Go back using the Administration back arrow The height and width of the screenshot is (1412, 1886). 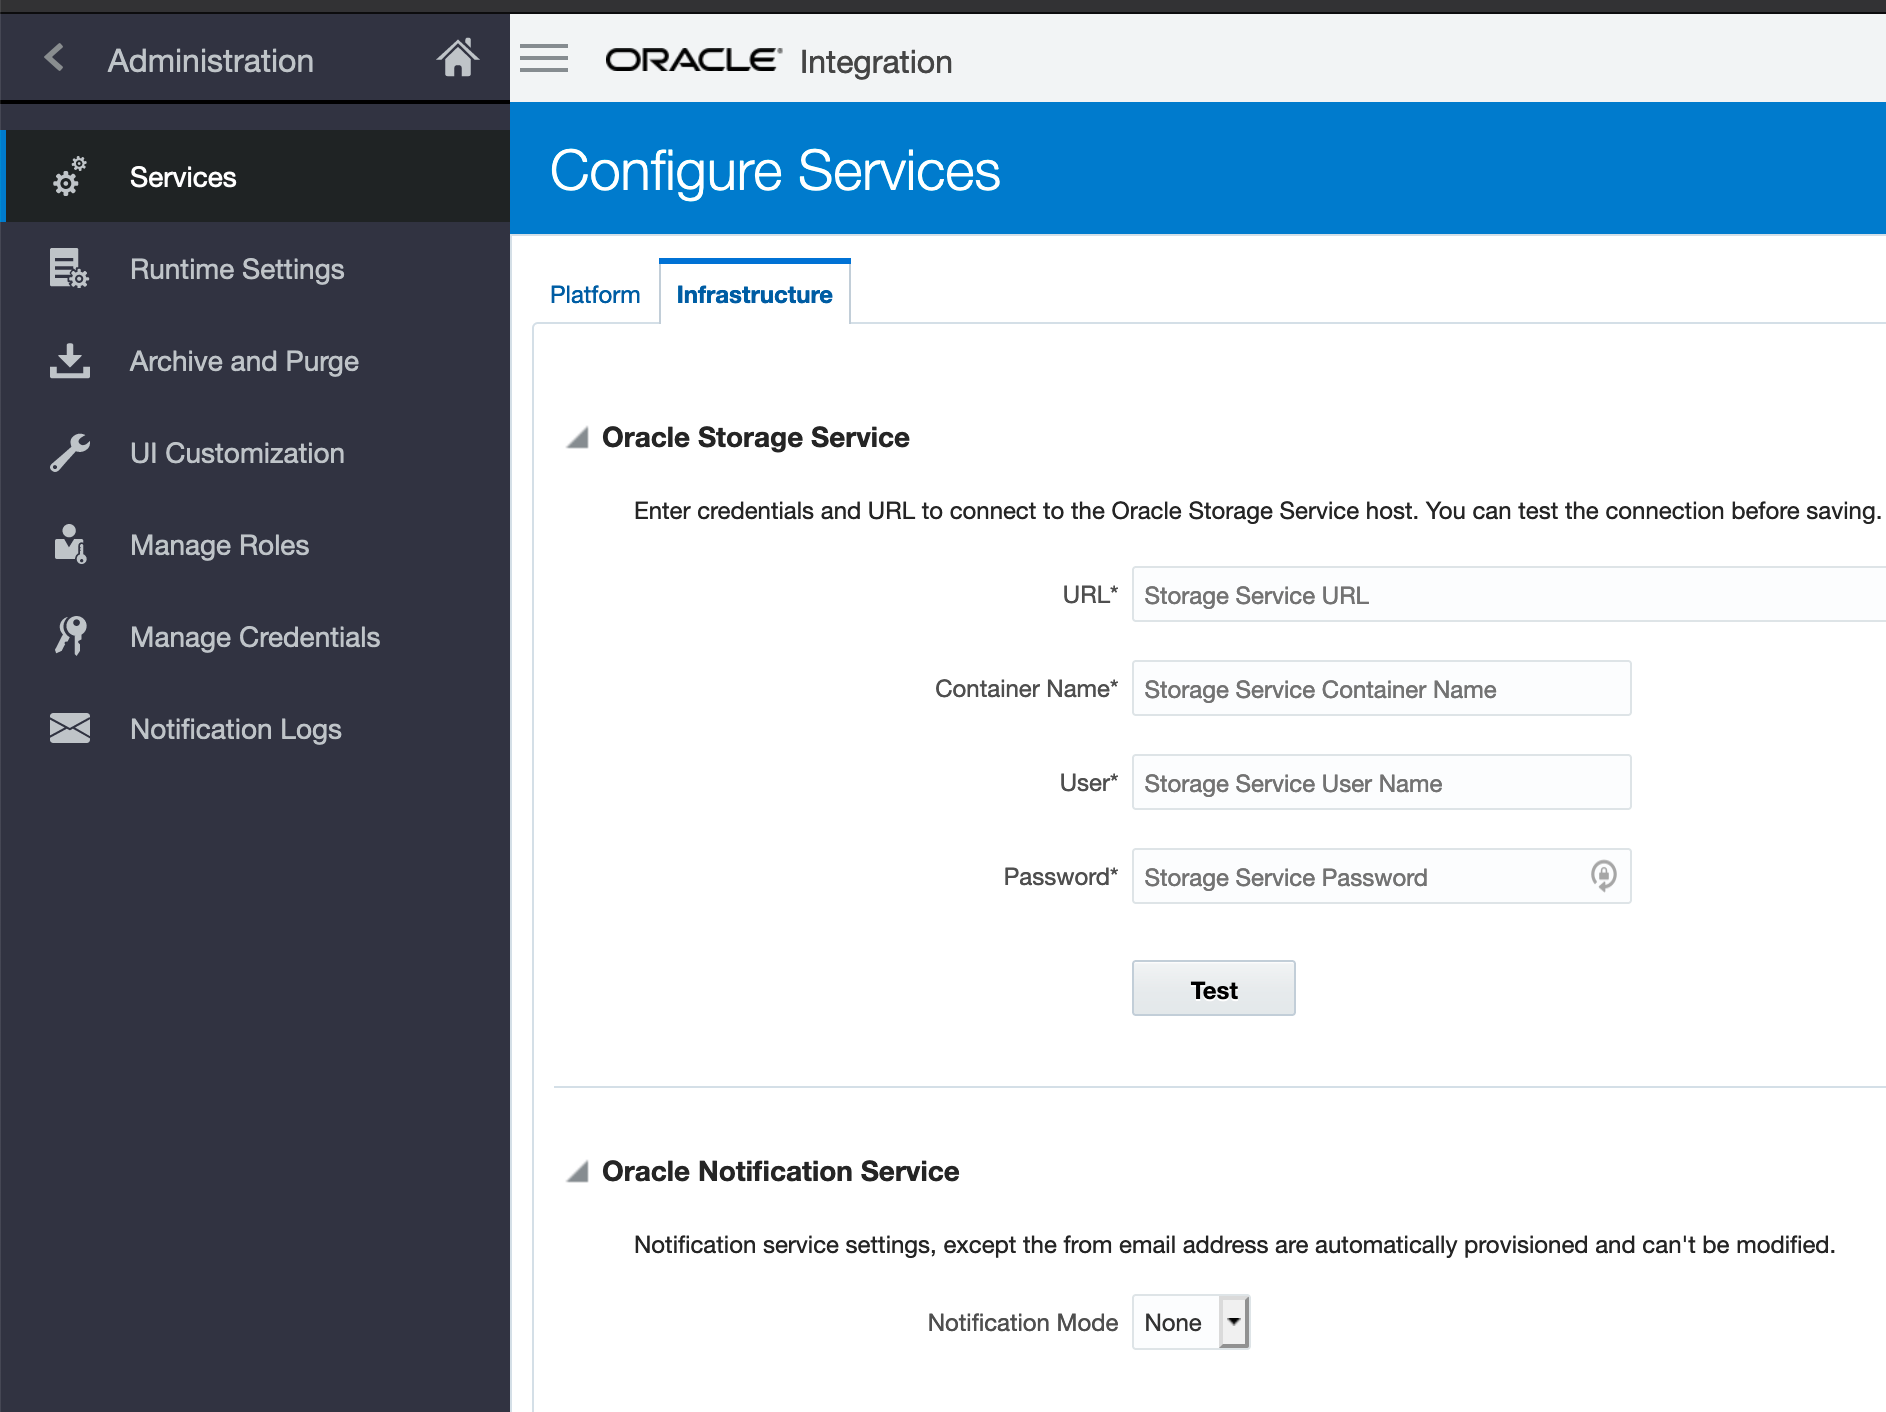pos(54,58)
